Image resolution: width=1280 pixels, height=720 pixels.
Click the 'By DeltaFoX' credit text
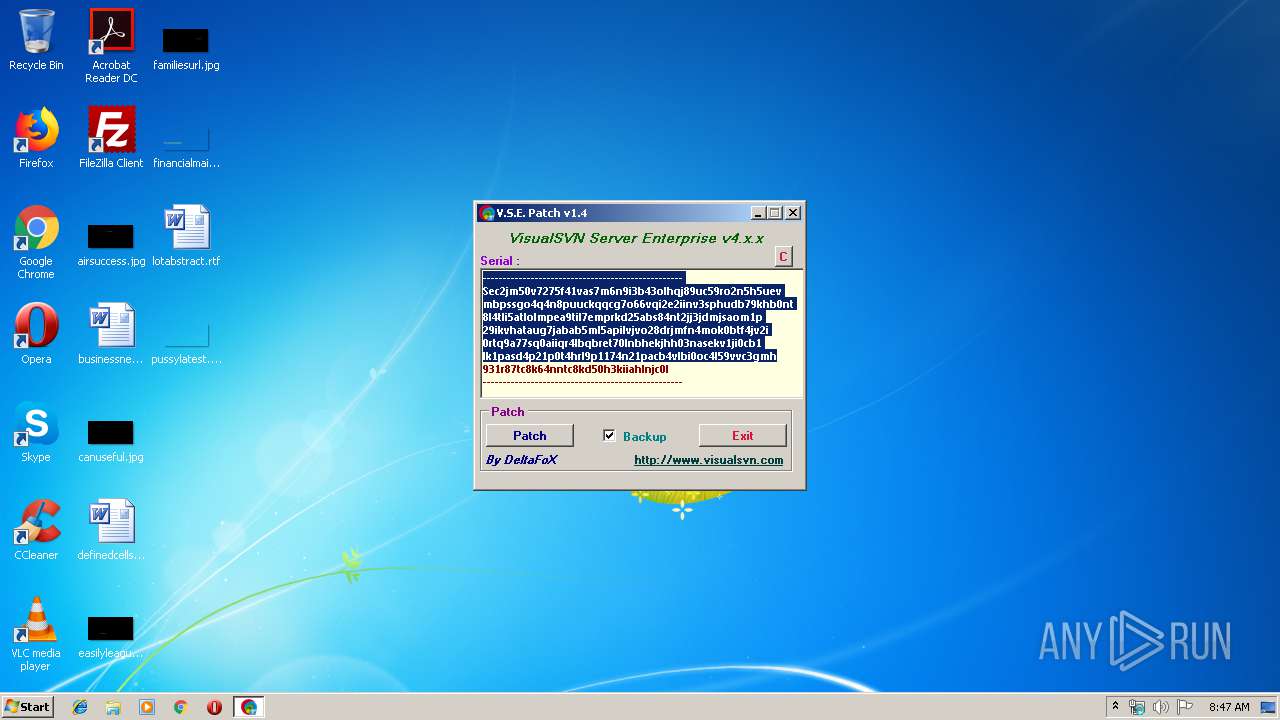click(x=521, y=460)
